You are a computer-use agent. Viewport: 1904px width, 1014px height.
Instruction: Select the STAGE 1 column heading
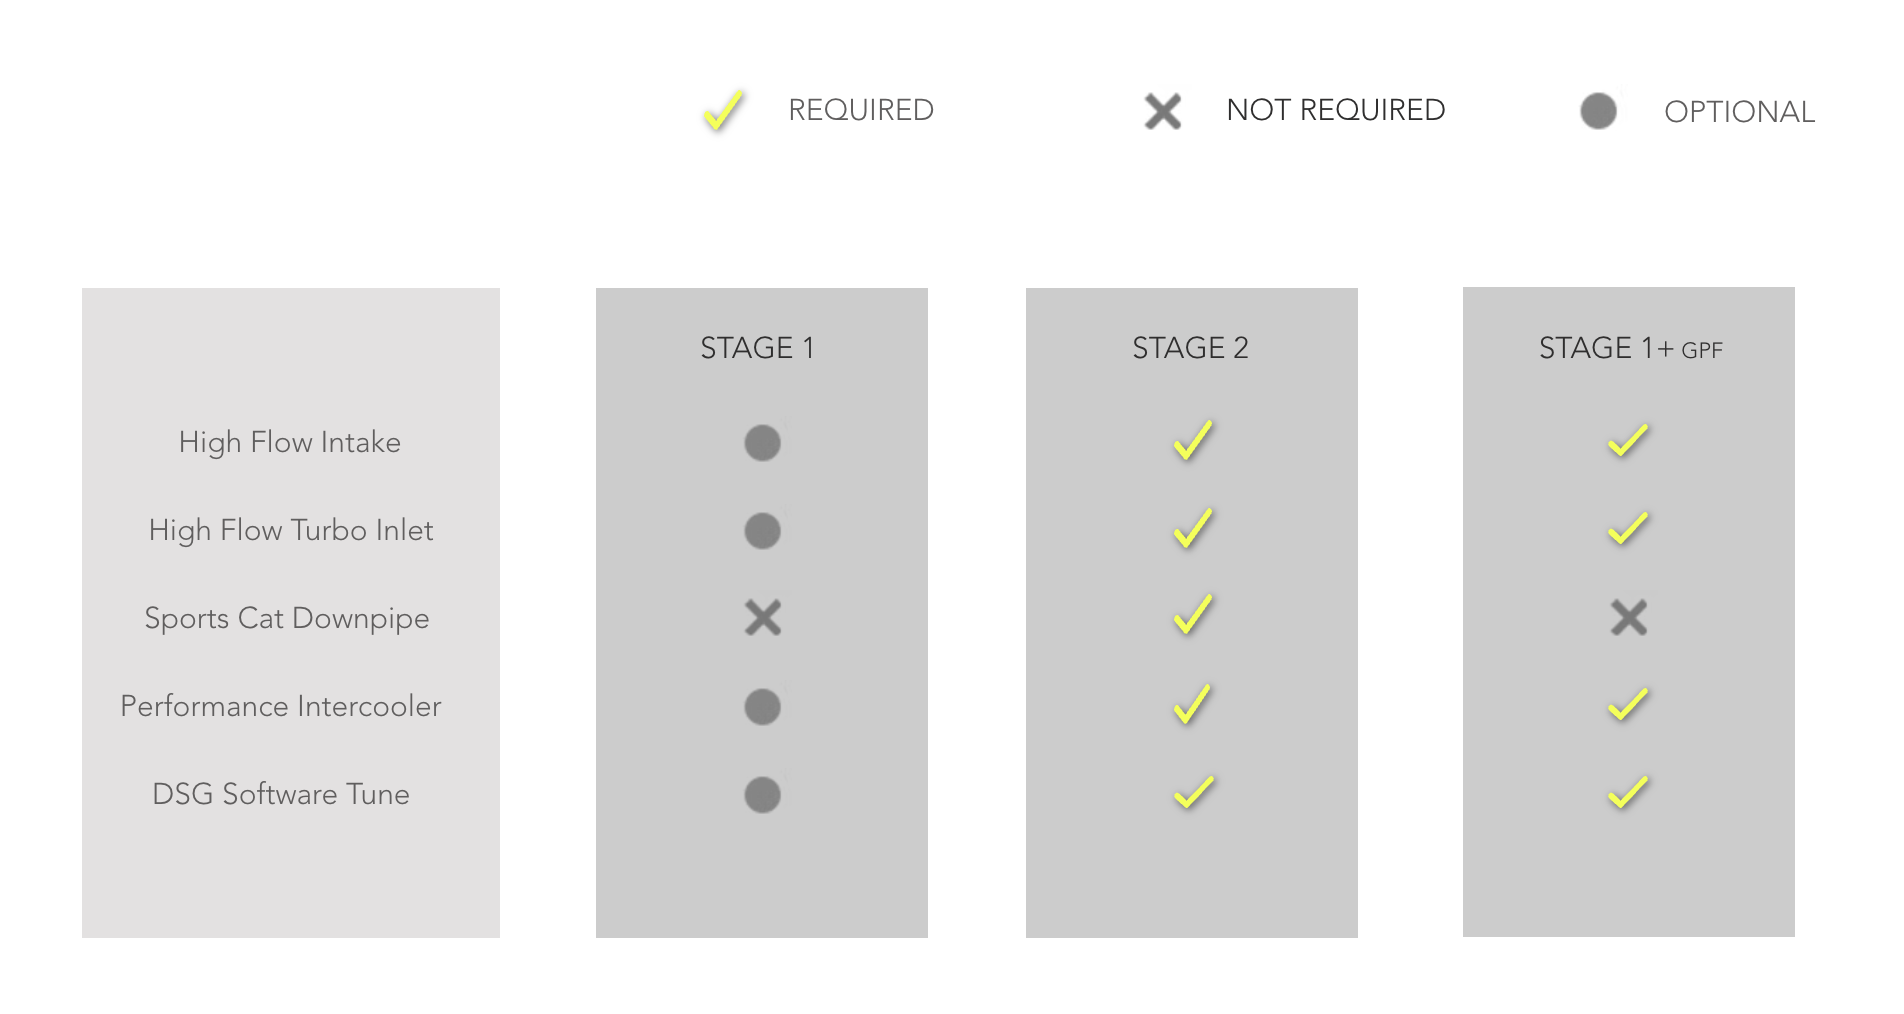tap(757, 348)
